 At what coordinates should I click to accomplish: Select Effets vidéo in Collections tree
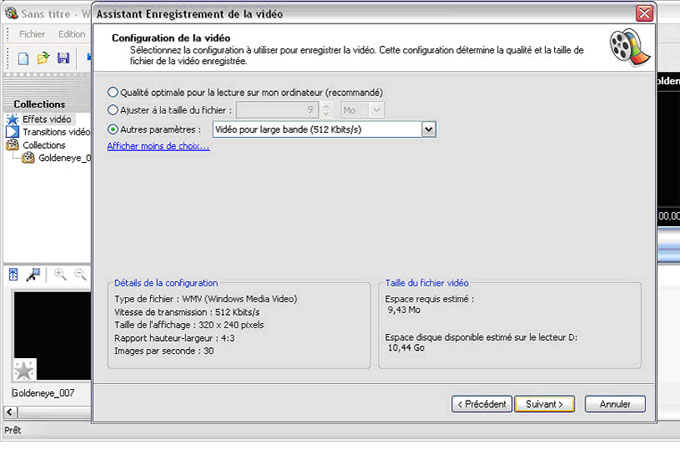(47, 119)
